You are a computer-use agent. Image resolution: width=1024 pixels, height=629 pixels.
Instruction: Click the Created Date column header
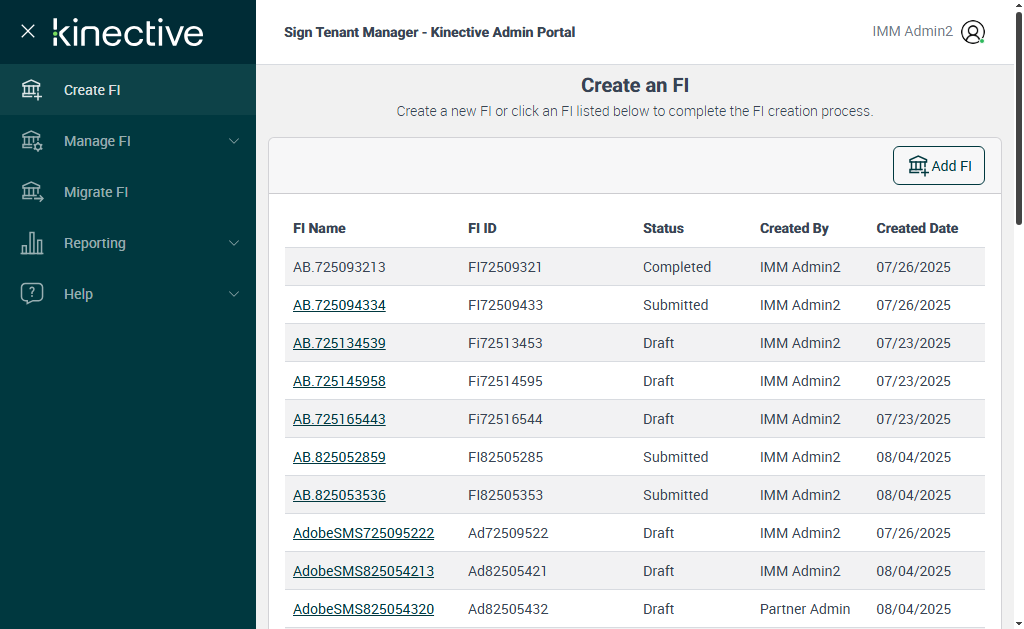pos(917,228)
